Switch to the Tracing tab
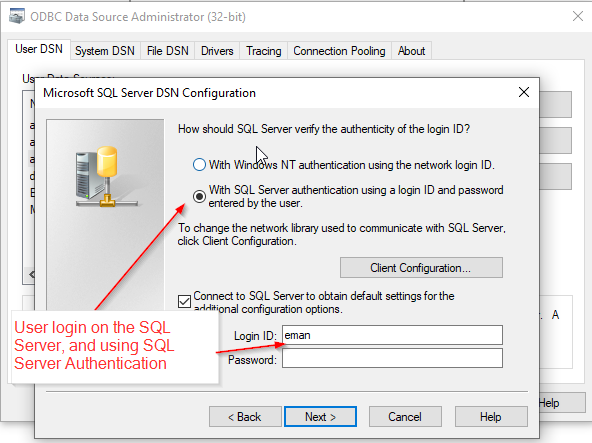The width and height of the screenshot is (592, 443). [x=264, y=51]
